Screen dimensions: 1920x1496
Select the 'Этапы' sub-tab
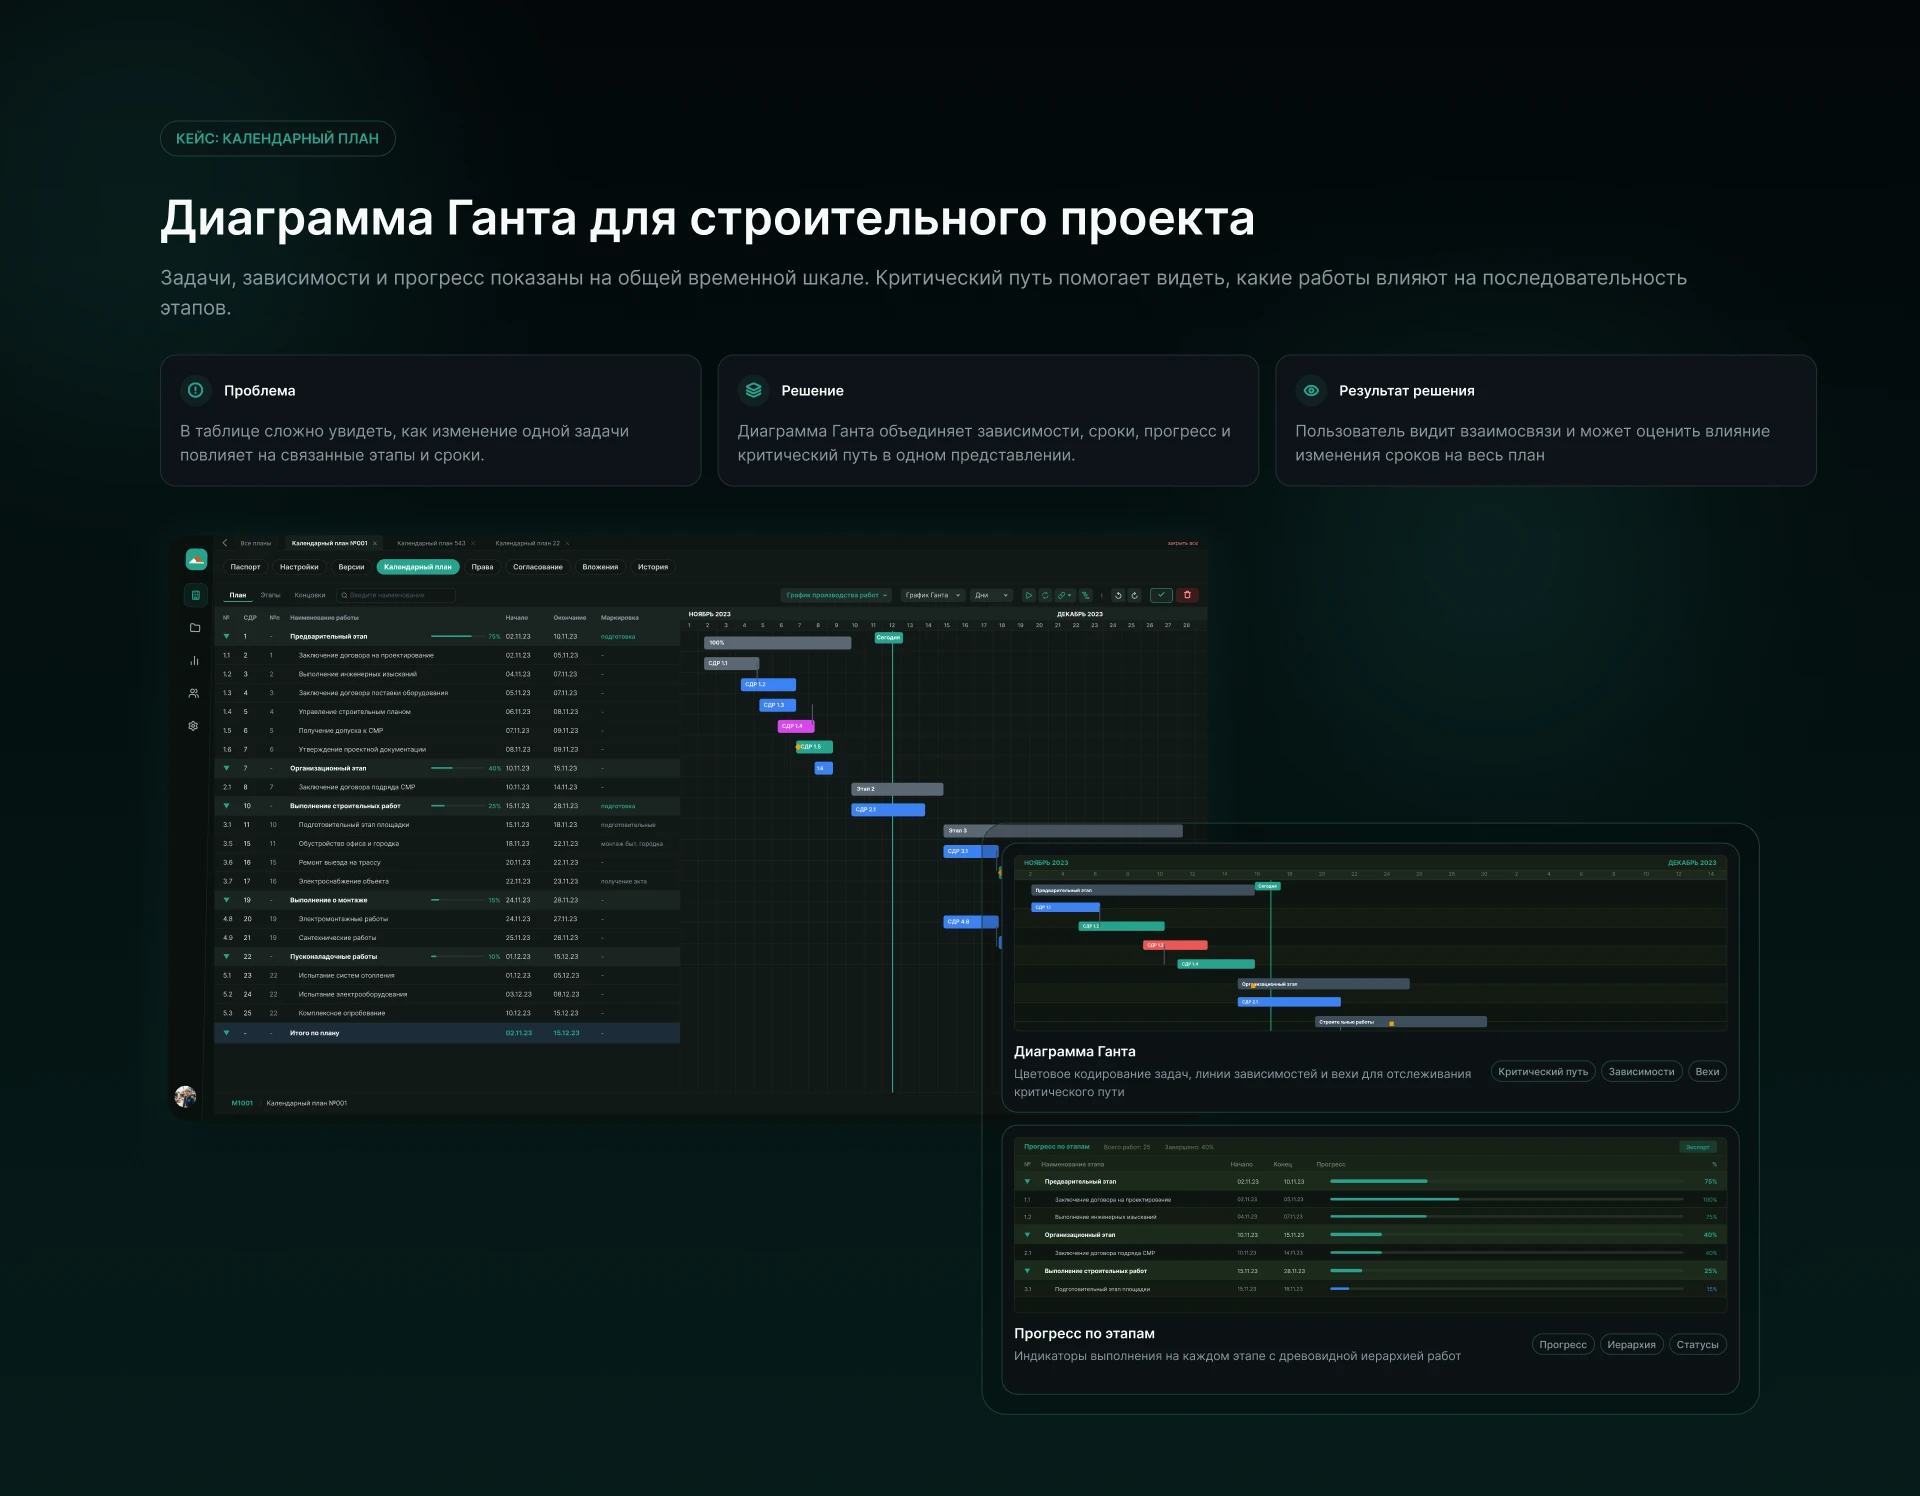[270, 595]
